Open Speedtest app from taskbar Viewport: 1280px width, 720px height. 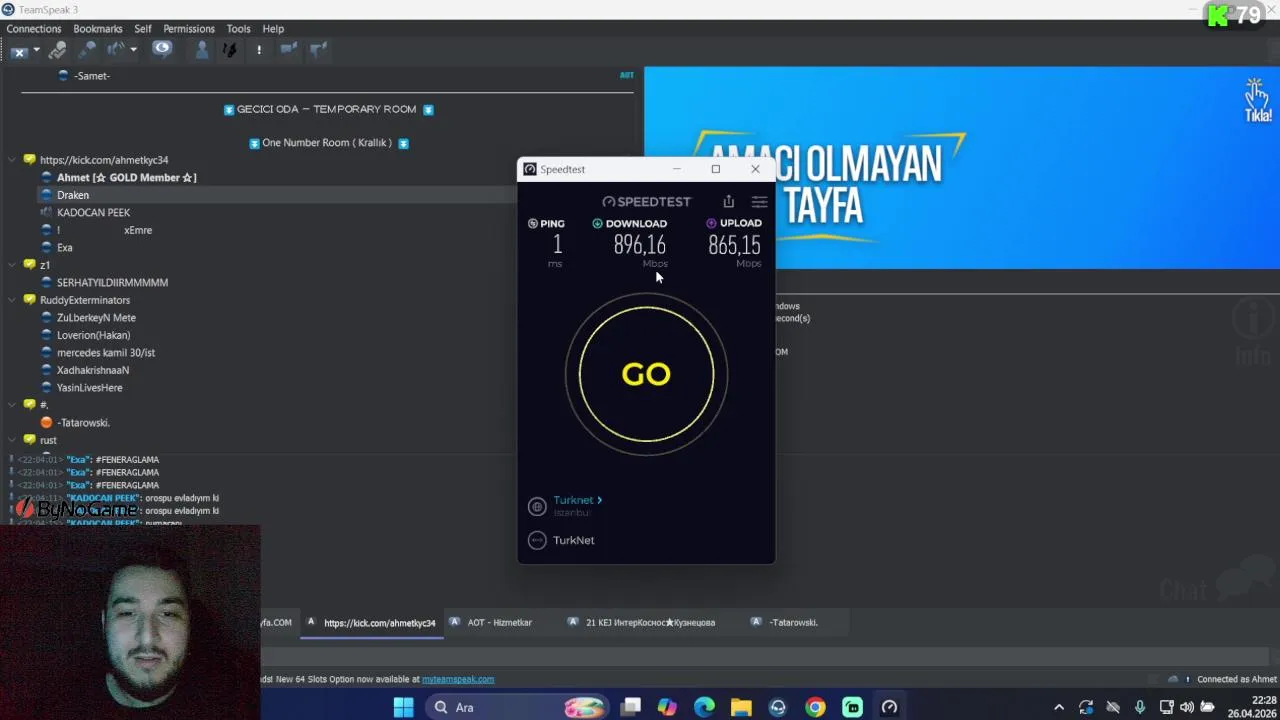(x=889, y=708)
